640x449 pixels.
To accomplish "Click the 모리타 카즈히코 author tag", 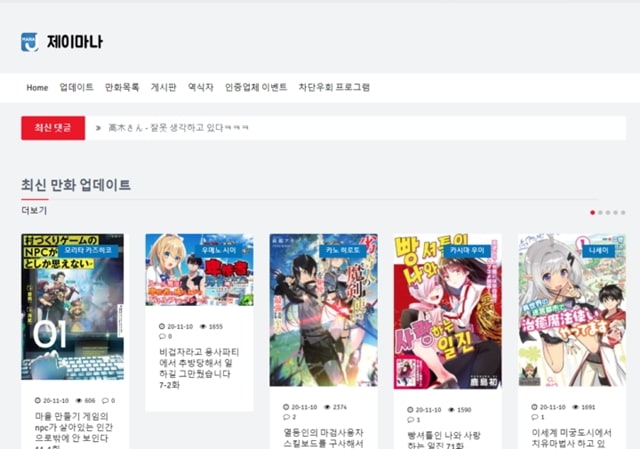I will click(x=88, y=250).
